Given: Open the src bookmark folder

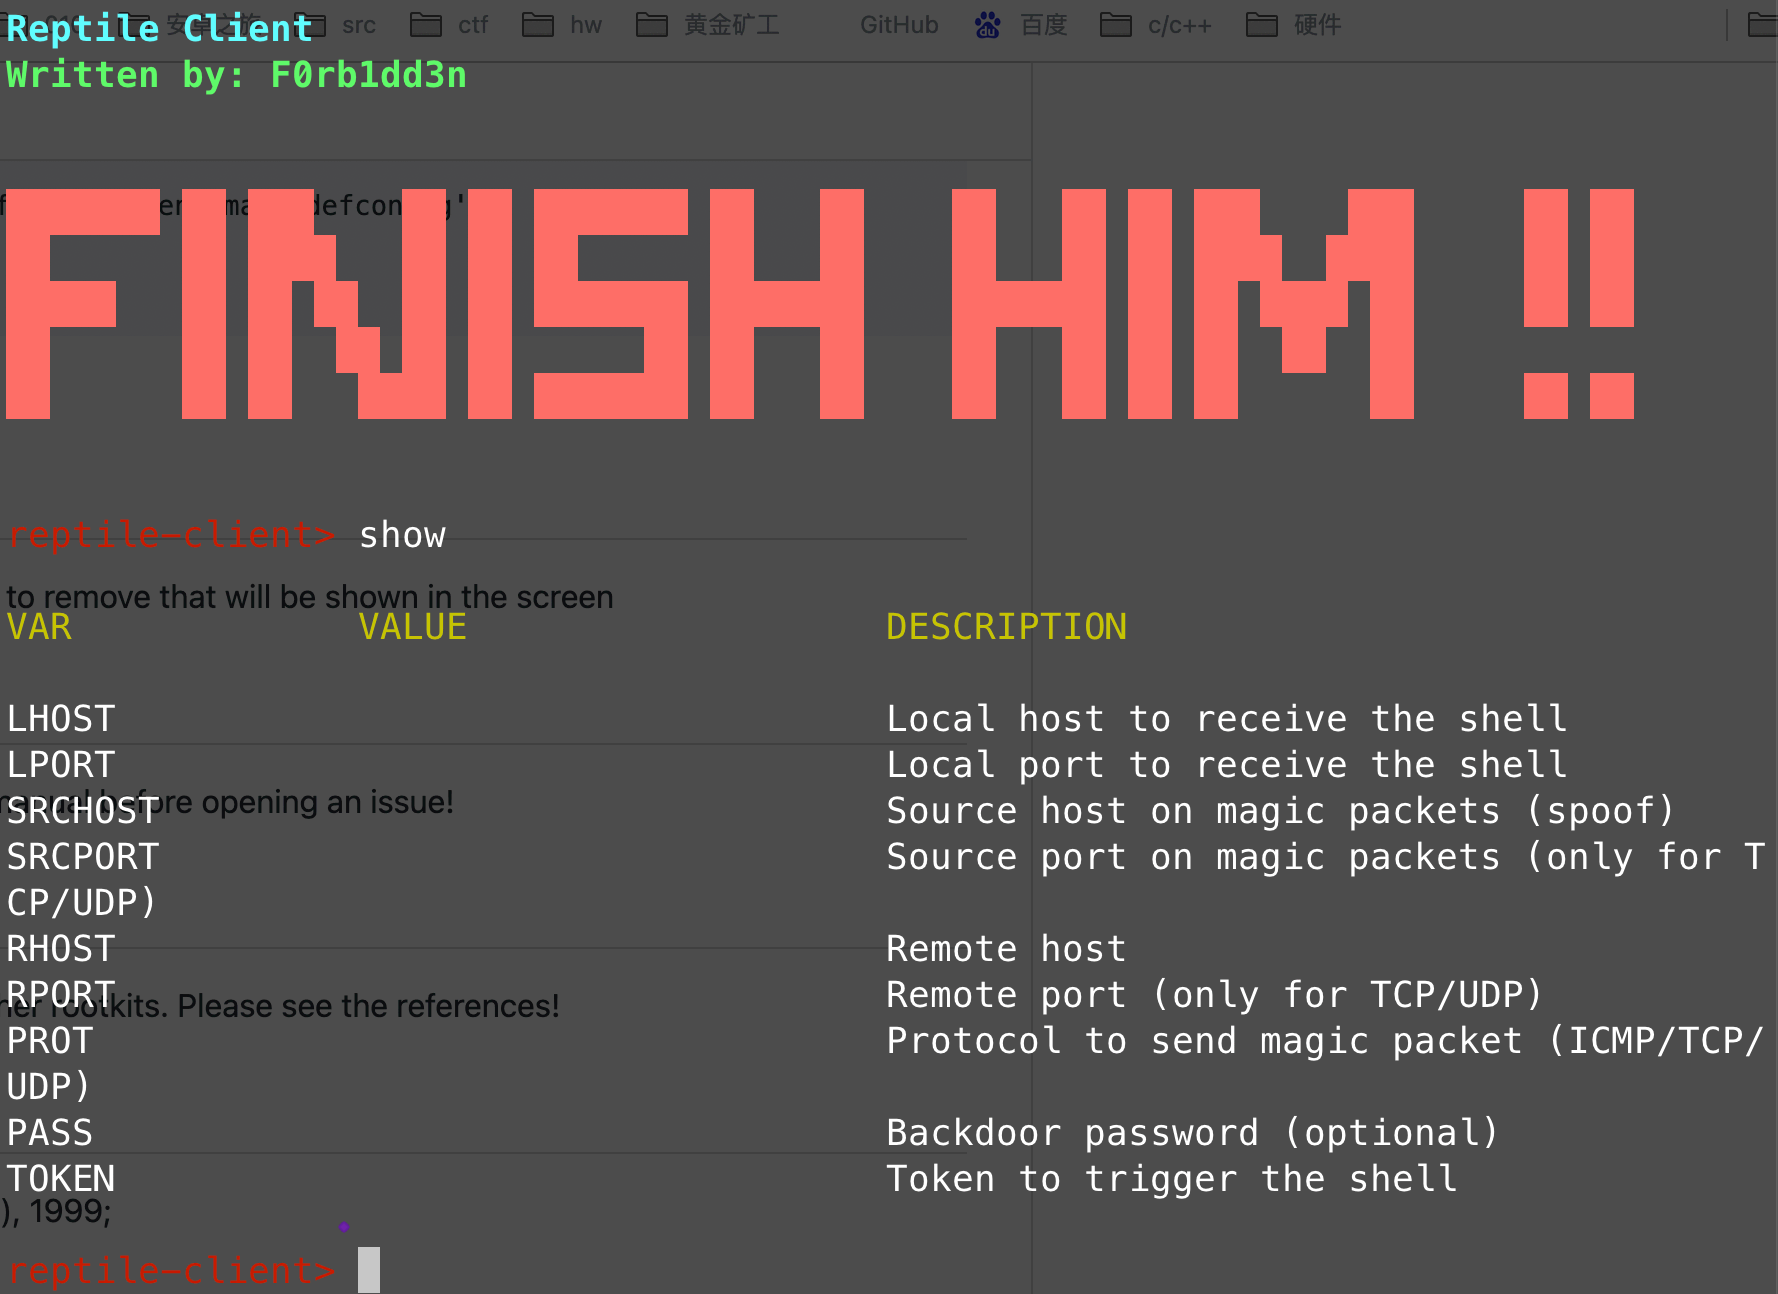Looking at the screenshot, I should [x=335, y=25].
